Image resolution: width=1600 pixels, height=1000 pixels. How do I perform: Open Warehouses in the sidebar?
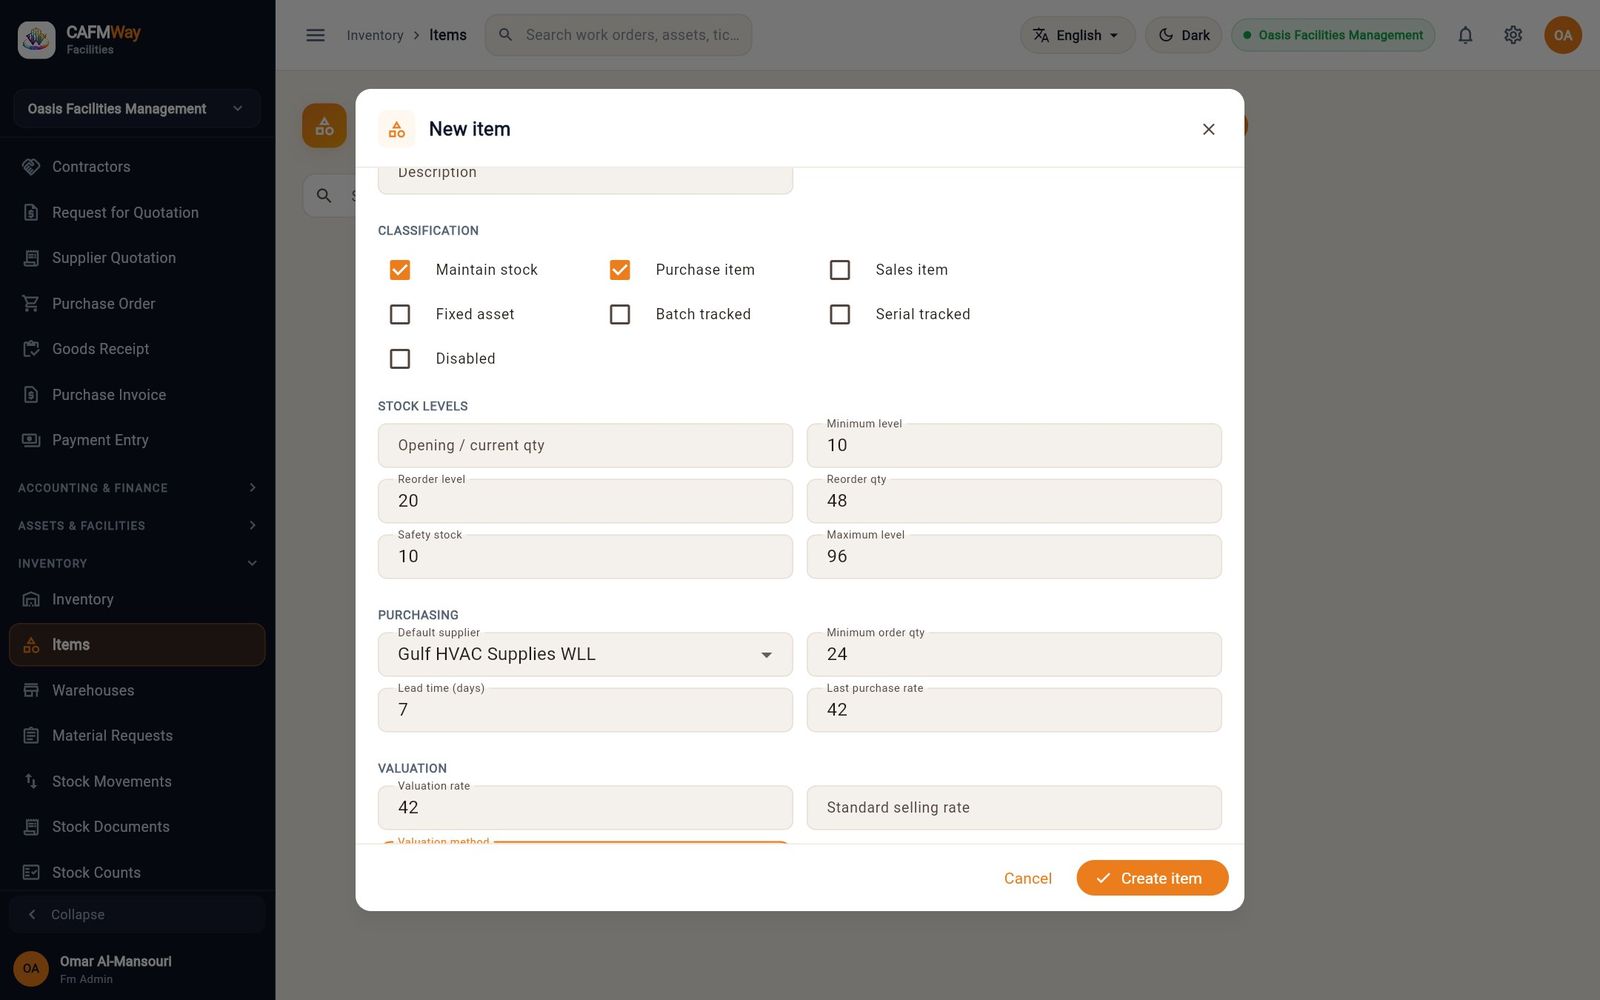pyautogui.click(x=137, y=690)
